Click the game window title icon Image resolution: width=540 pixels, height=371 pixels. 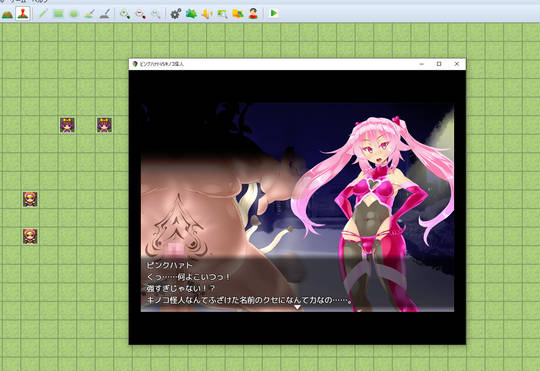pyautogui.click(x=135, y=64)
